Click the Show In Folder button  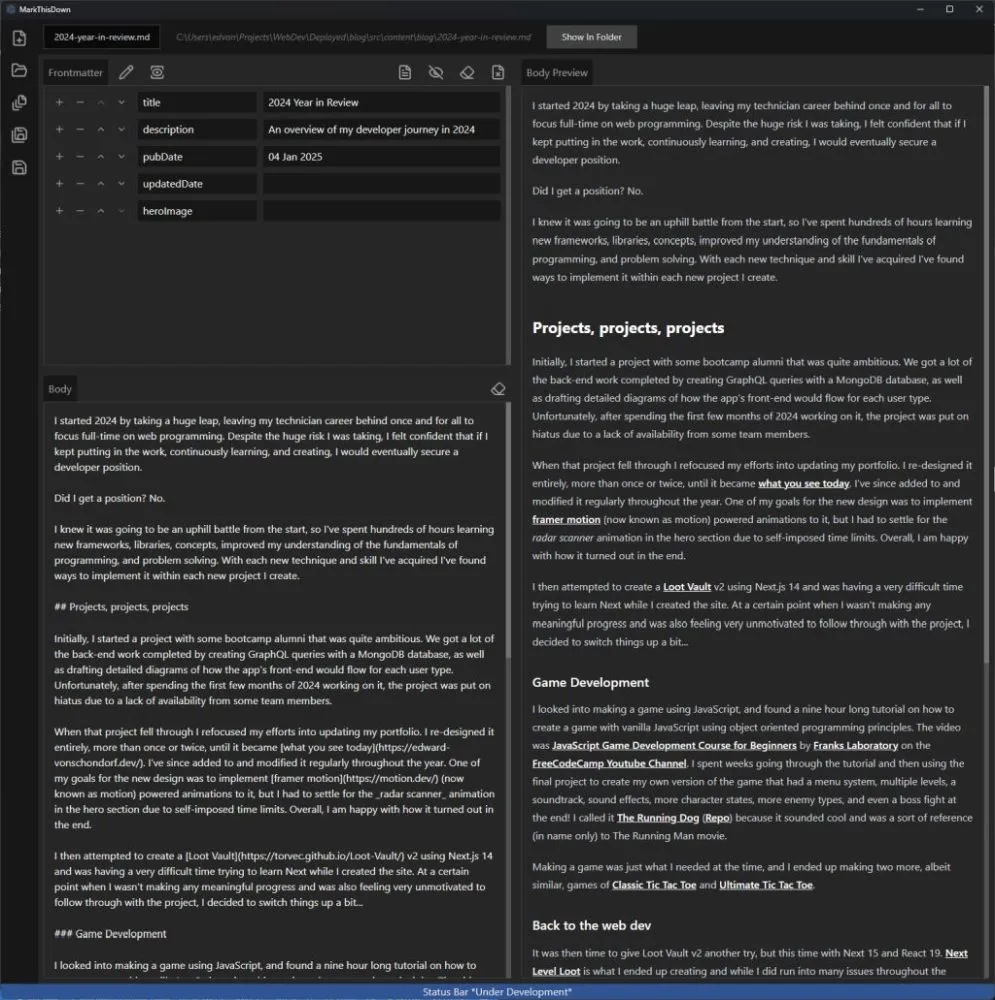click(591, 37)
